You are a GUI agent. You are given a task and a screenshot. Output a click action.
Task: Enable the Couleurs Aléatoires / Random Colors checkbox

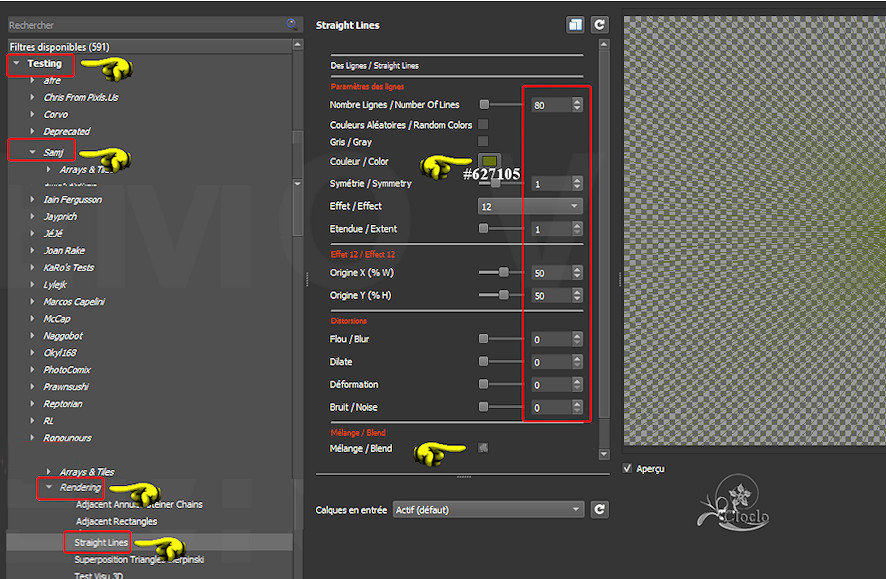coord(483,125)
